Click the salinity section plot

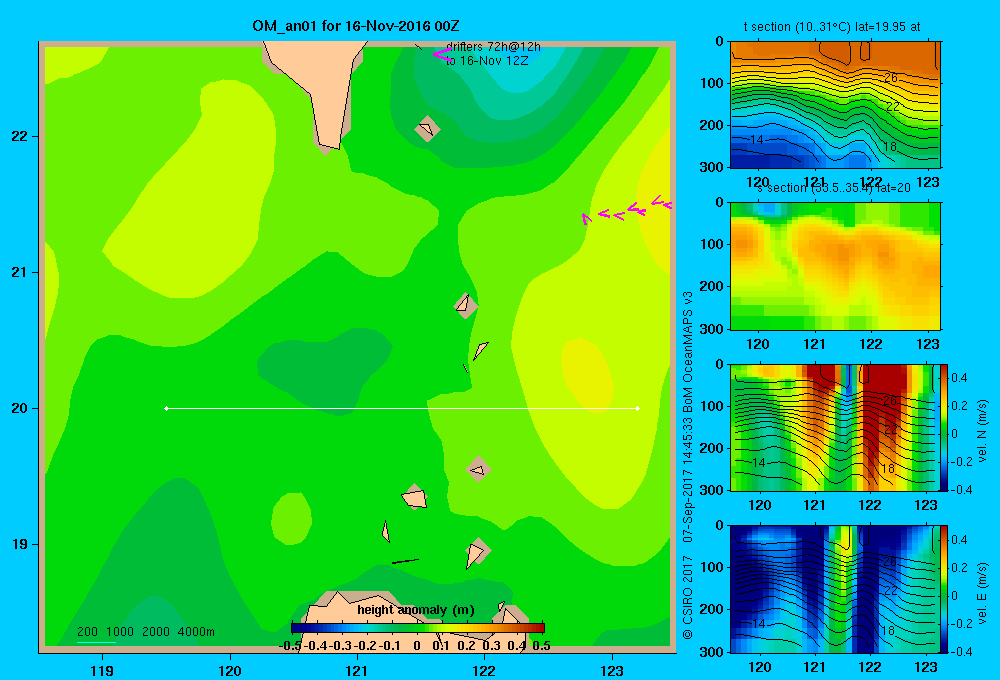(835, 266)
